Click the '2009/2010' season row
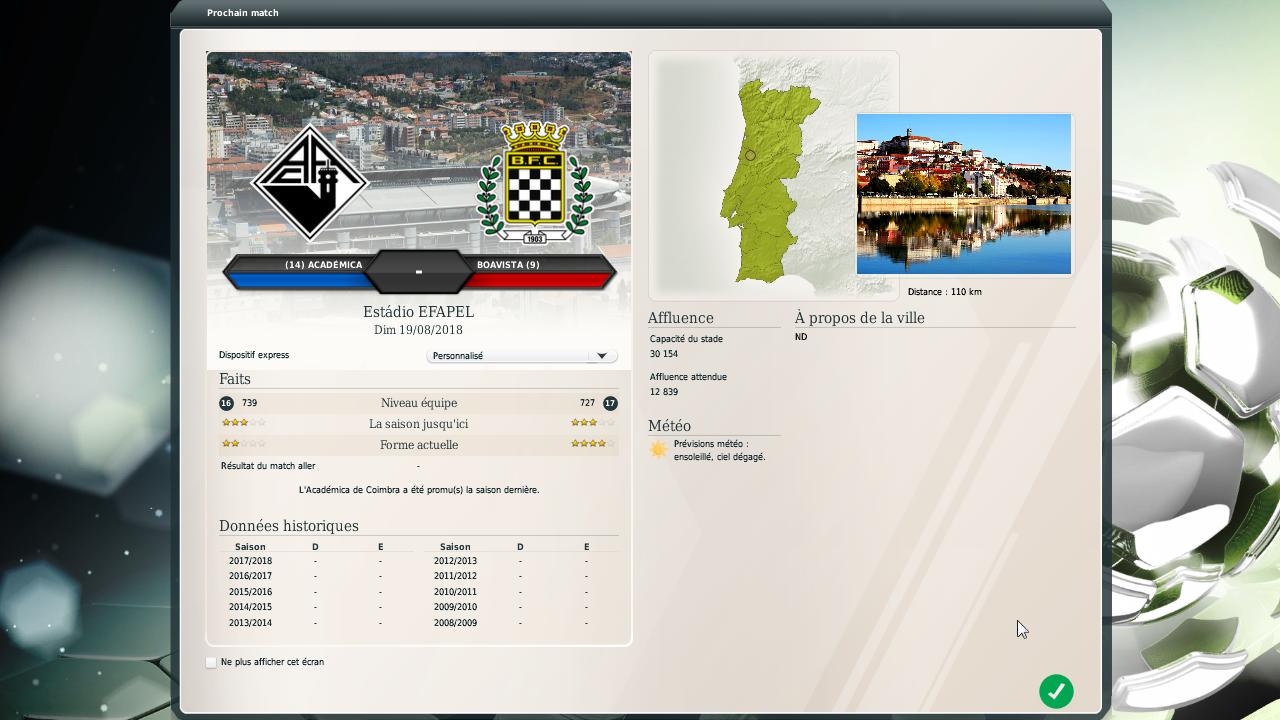 coord(520,607)
